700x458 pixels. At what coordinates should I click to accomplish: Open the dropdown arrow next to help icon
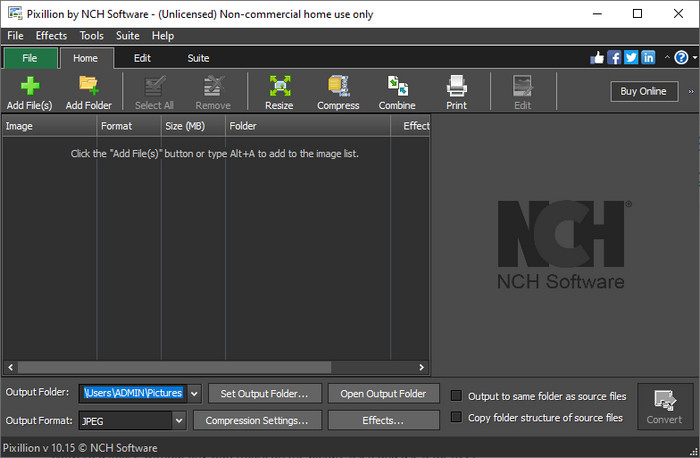click(695, 58)
